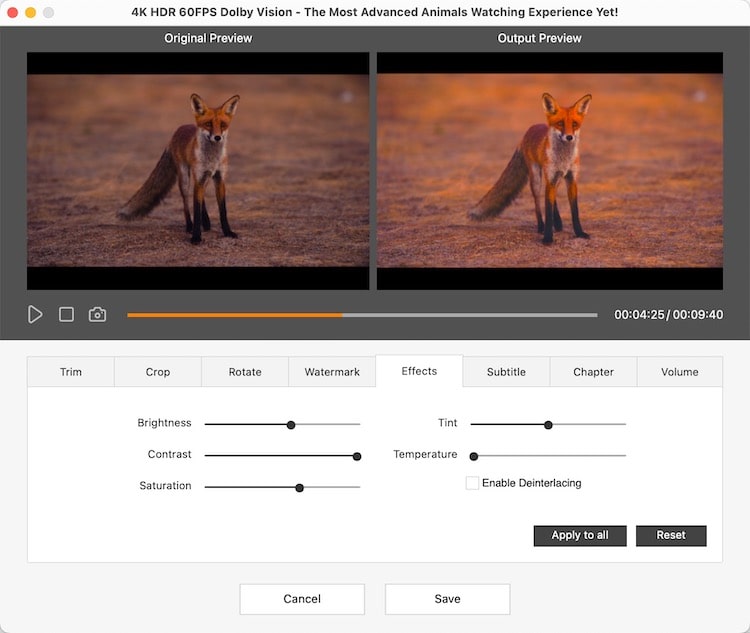
Task: Switch to the Chapter tab
Action: pyautogui.click(x=593, y=372)
